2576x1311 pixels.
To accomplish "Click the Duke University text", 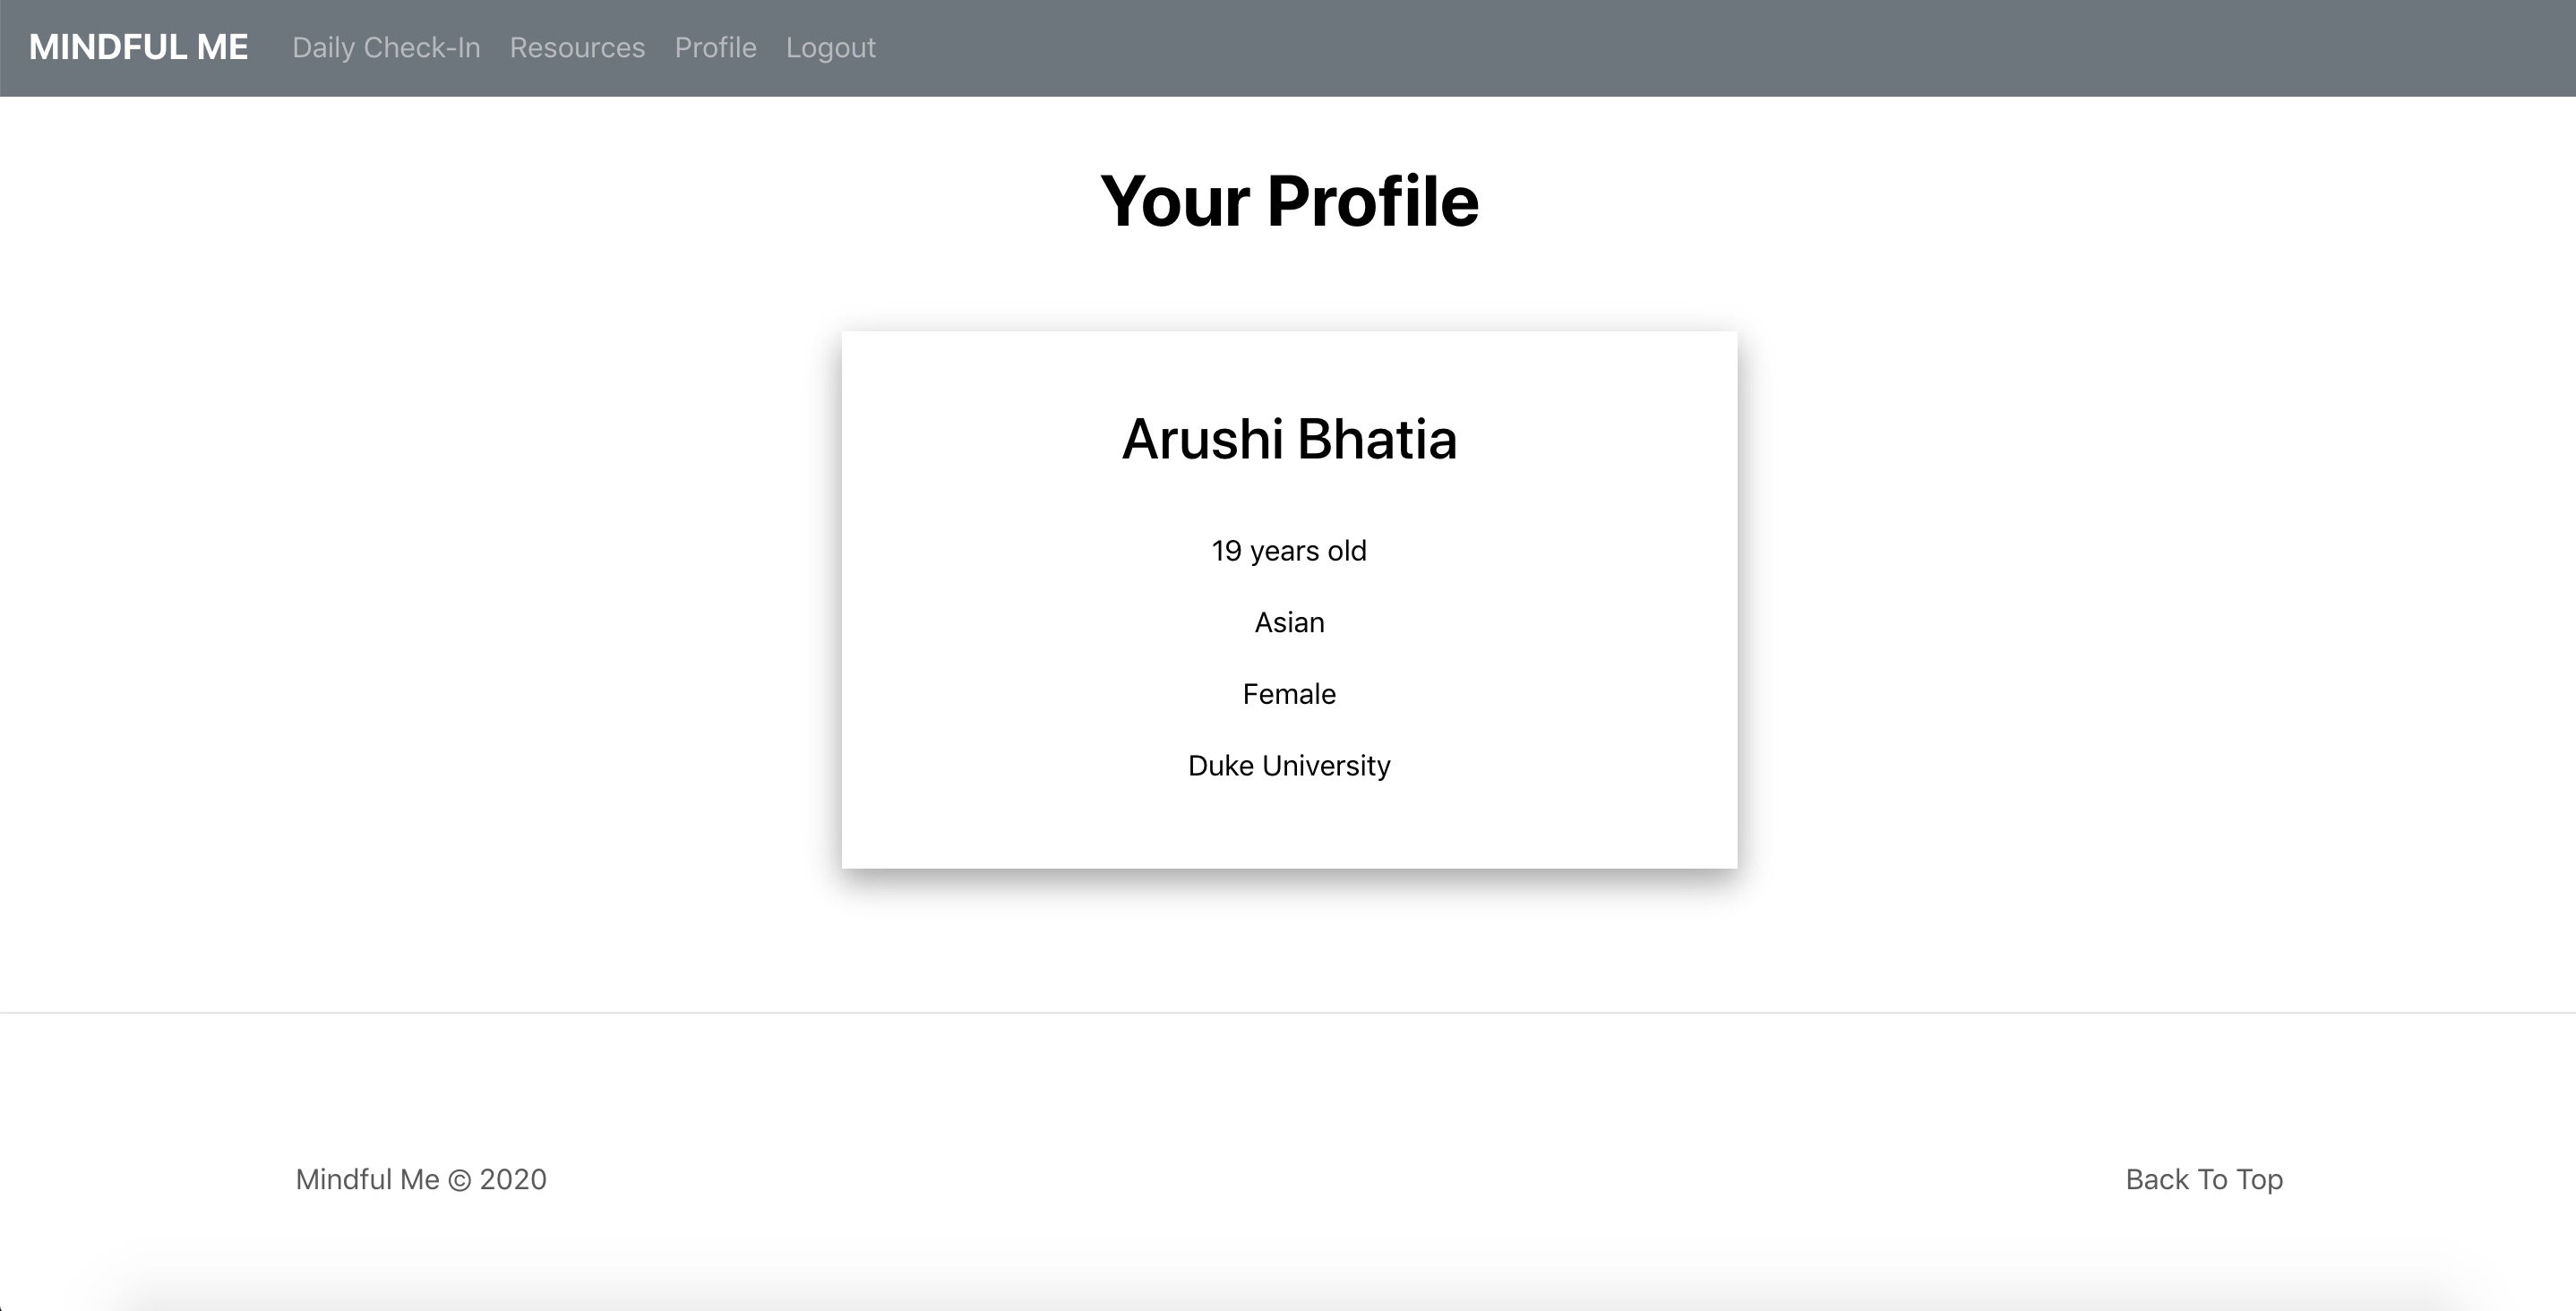I will [1288, 765].
